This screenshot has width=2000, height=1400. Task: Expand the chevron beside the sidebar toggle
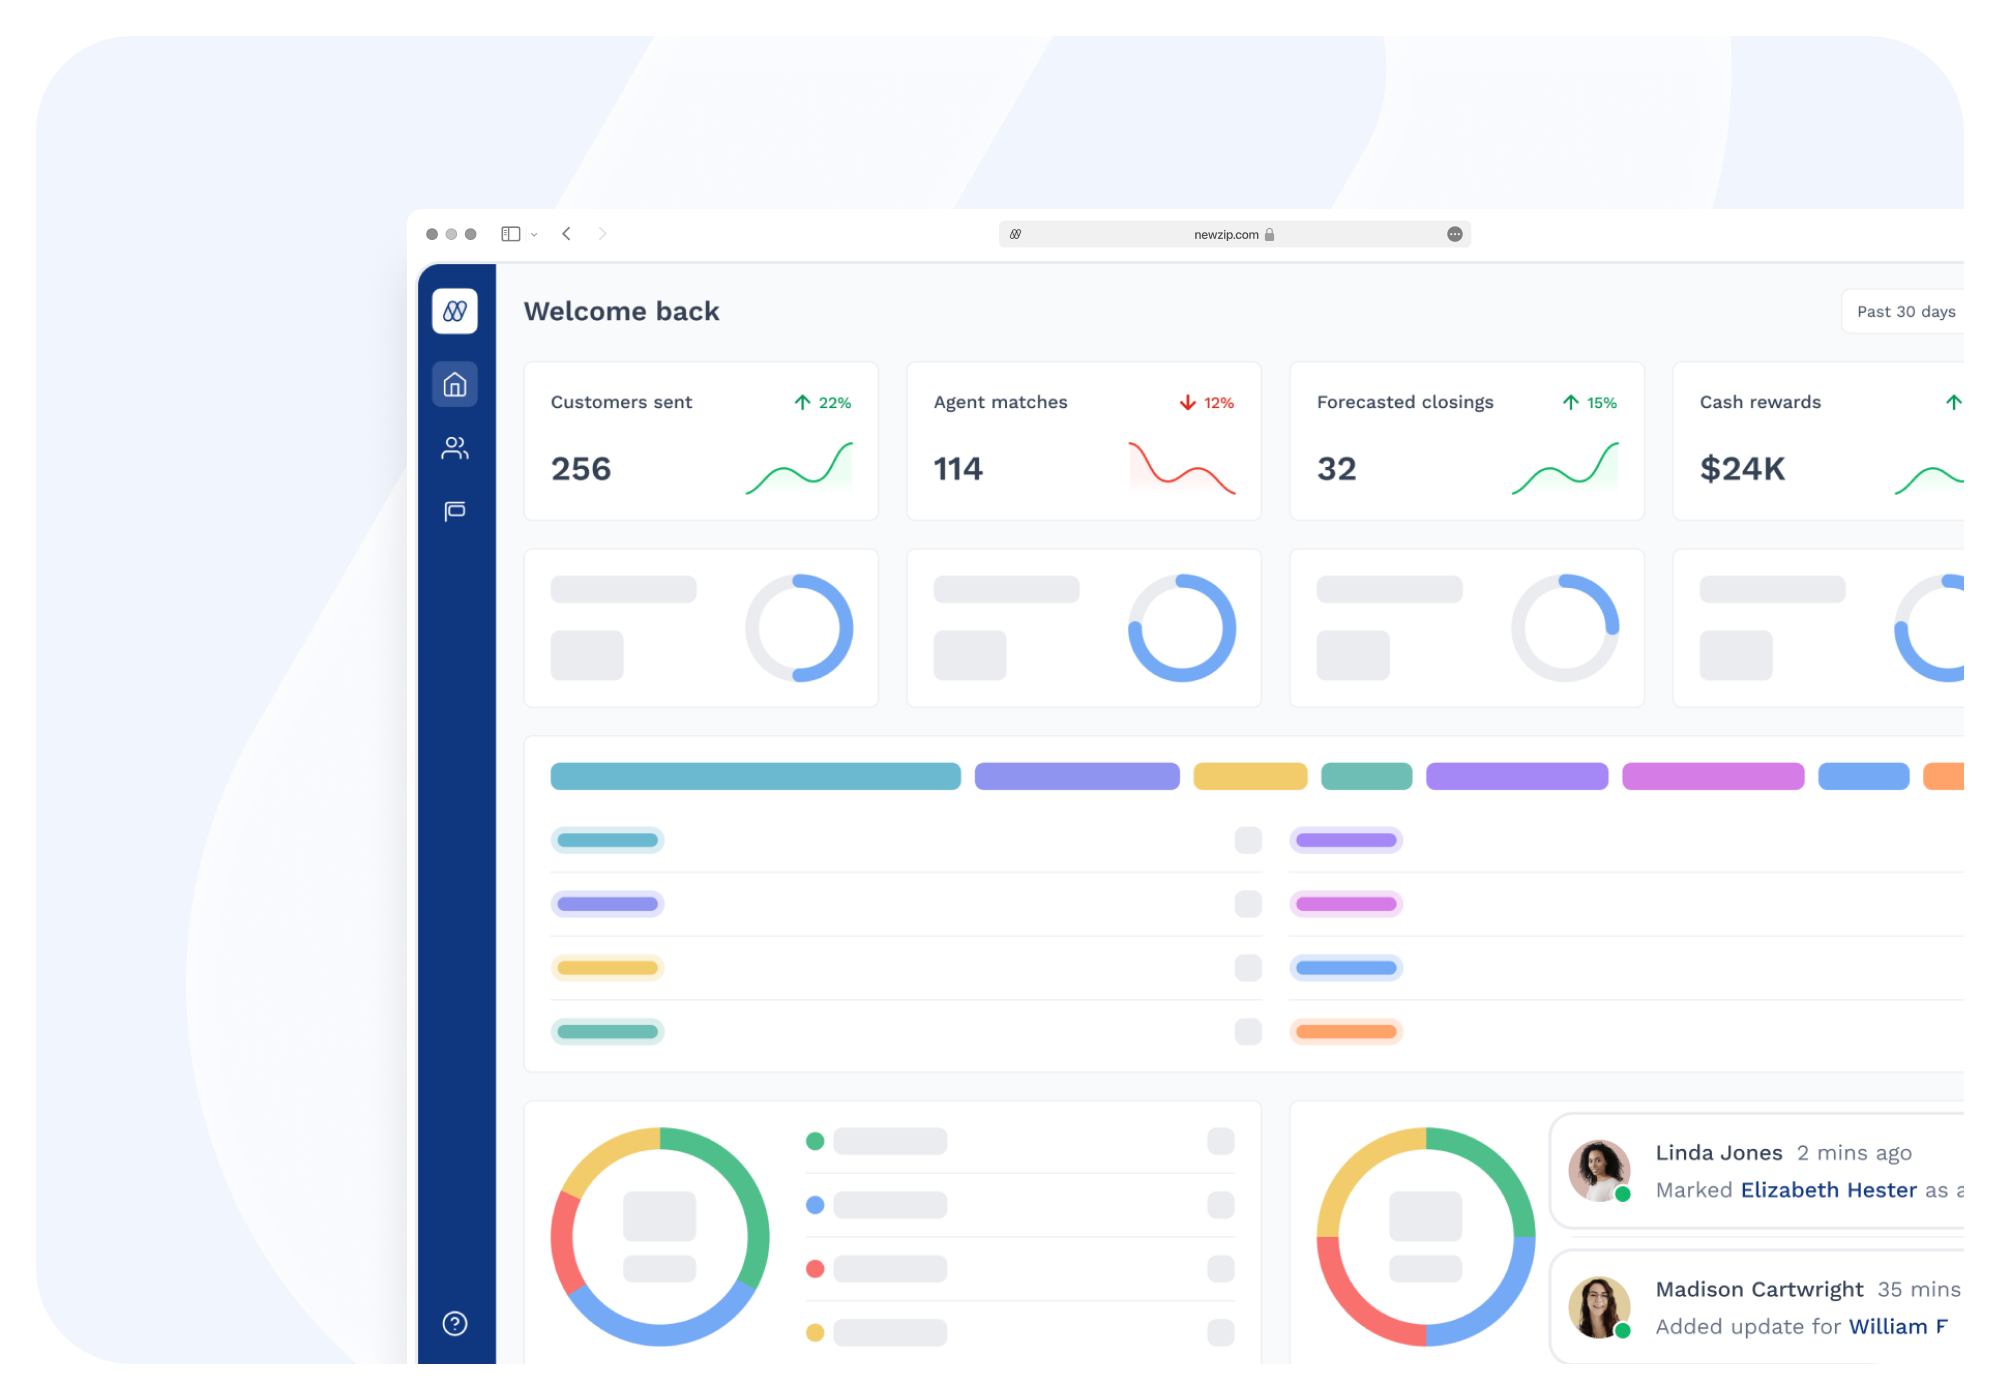[x=533, y=233]
